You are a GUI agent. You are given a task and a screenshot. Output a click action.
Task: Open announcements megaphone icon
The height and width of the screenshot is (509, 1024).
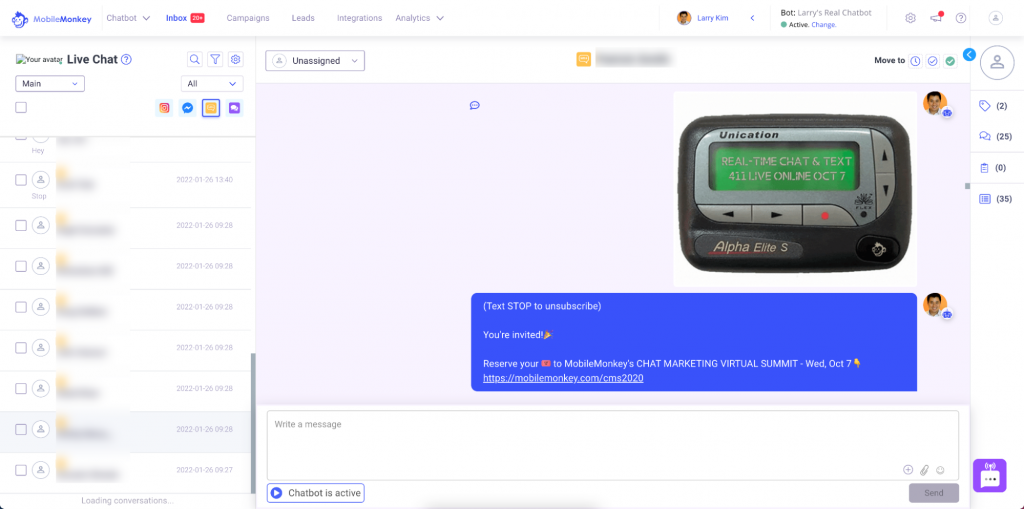(x=936, y=18)
